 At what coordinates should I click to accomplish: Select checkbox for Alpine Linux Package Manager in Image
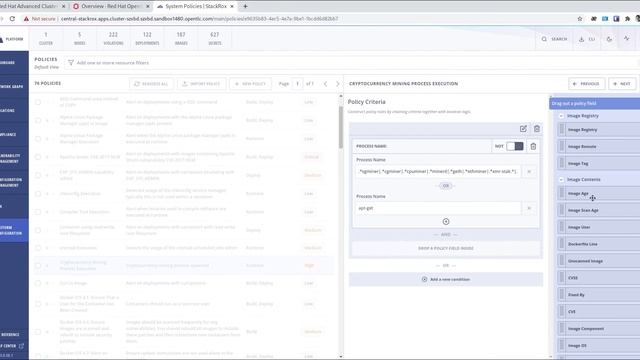[x=38, y=120]
